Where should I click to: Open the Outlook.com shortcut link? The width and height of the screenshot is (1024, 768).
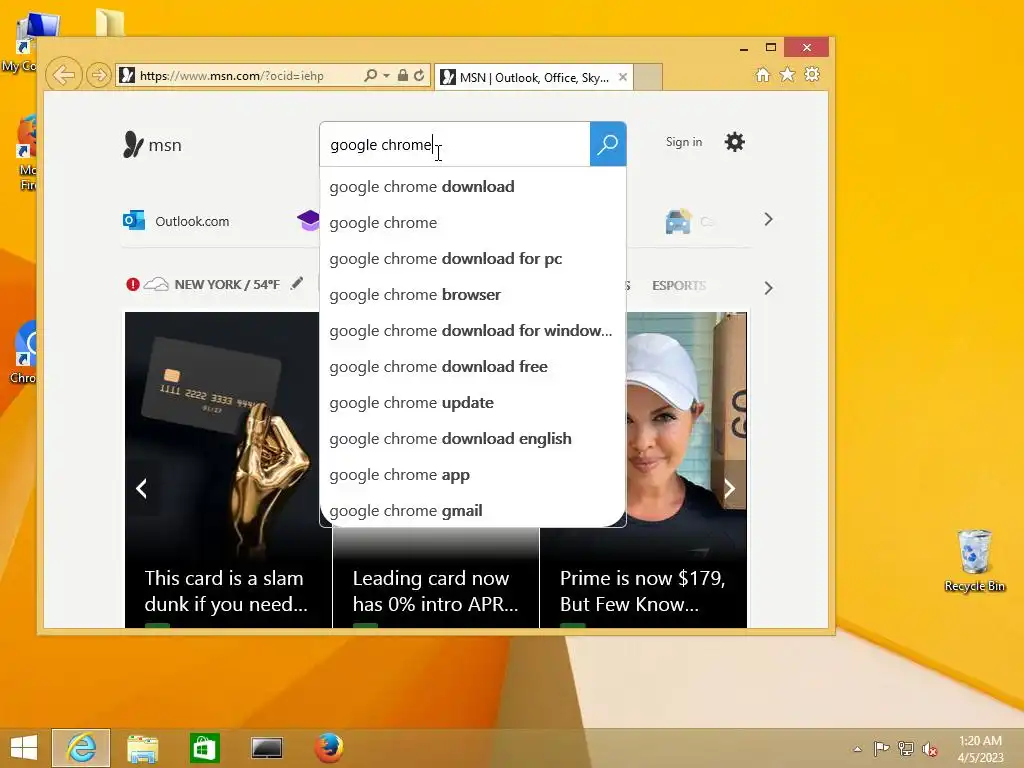[176, 221]
